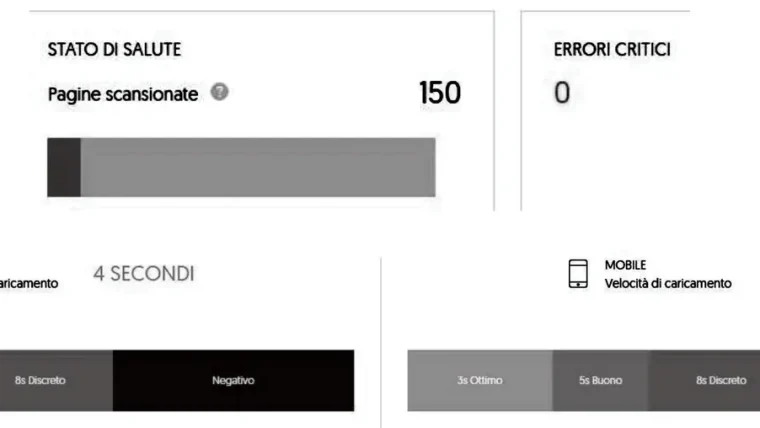The width and height of the screenshot is (760, 428).
Task: Click mobile Velocità di caricamento text
Action: pos(668,283)
